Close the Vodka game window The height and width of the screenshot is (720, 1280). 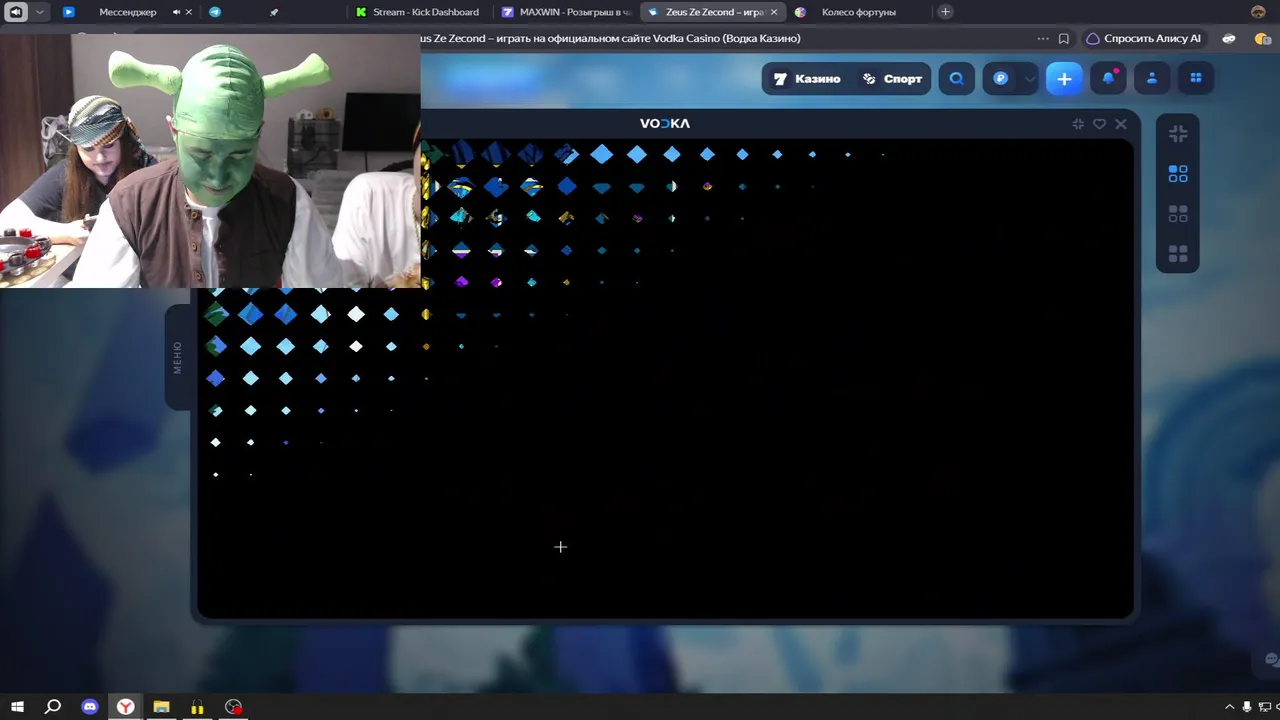point(1121,124)
